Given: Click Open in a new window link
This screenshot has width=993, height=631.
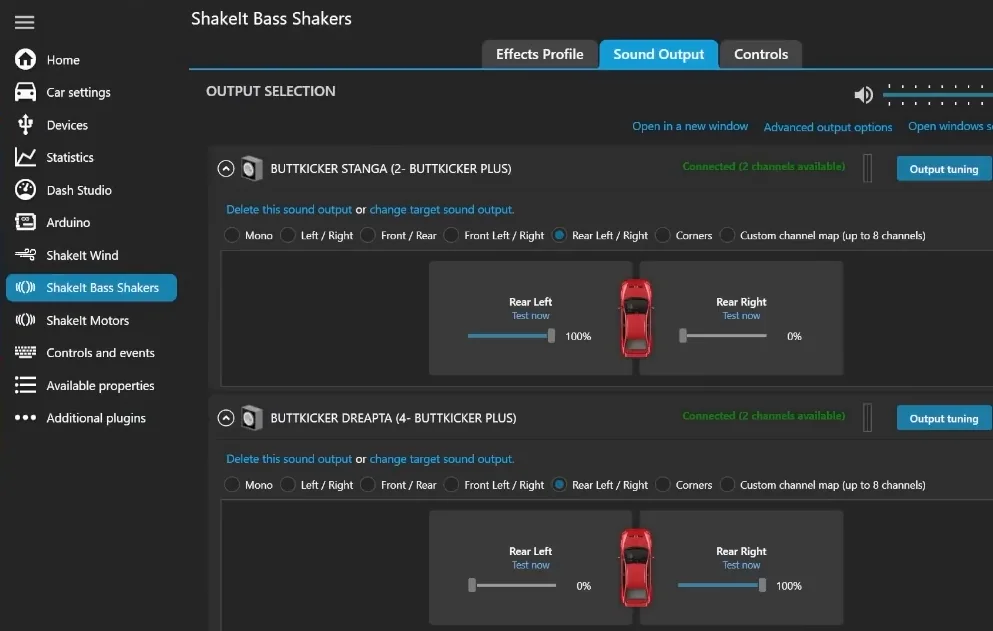Looking at the screenshot, I should click(x=690, y=126).
